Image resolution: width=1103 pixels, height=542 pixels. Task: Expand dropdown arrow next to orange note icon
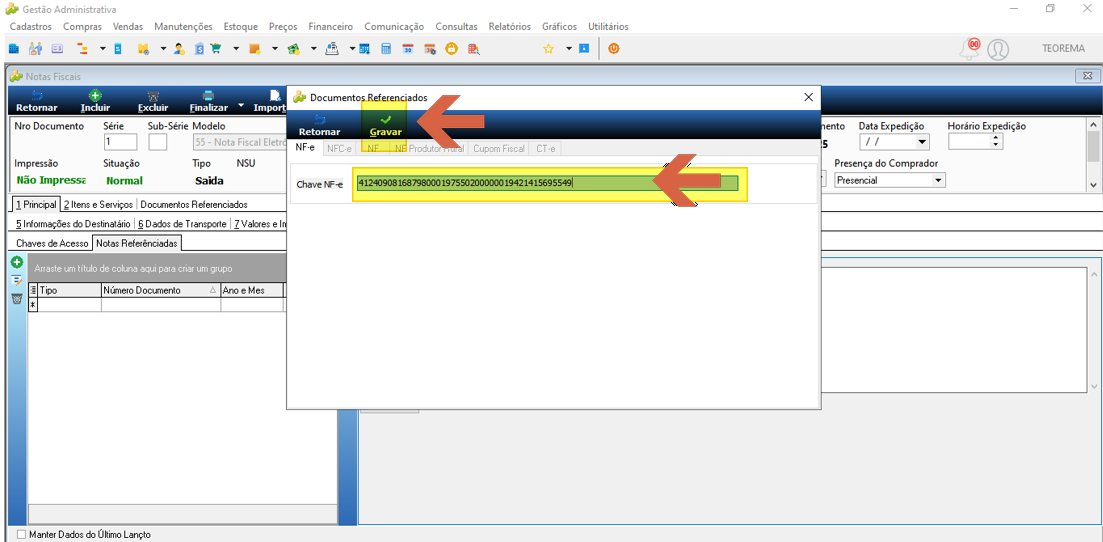(x=275, y=49)
